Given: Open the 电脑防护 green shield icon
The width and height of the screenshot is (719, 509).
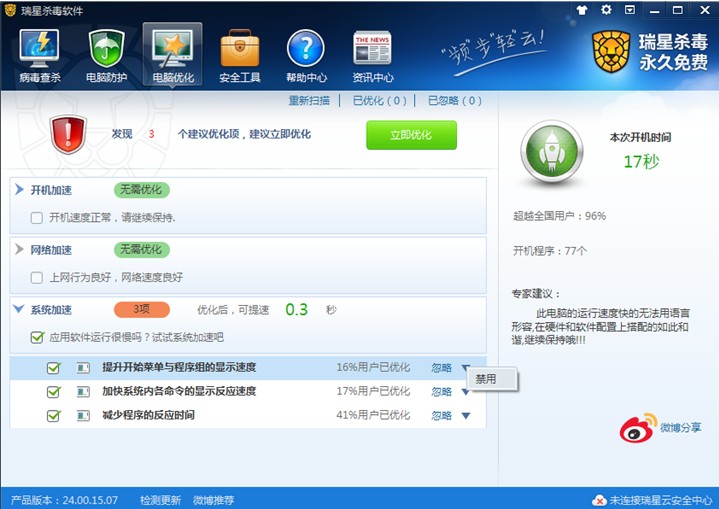Looking at the screenshot, I should coord(106,55).
